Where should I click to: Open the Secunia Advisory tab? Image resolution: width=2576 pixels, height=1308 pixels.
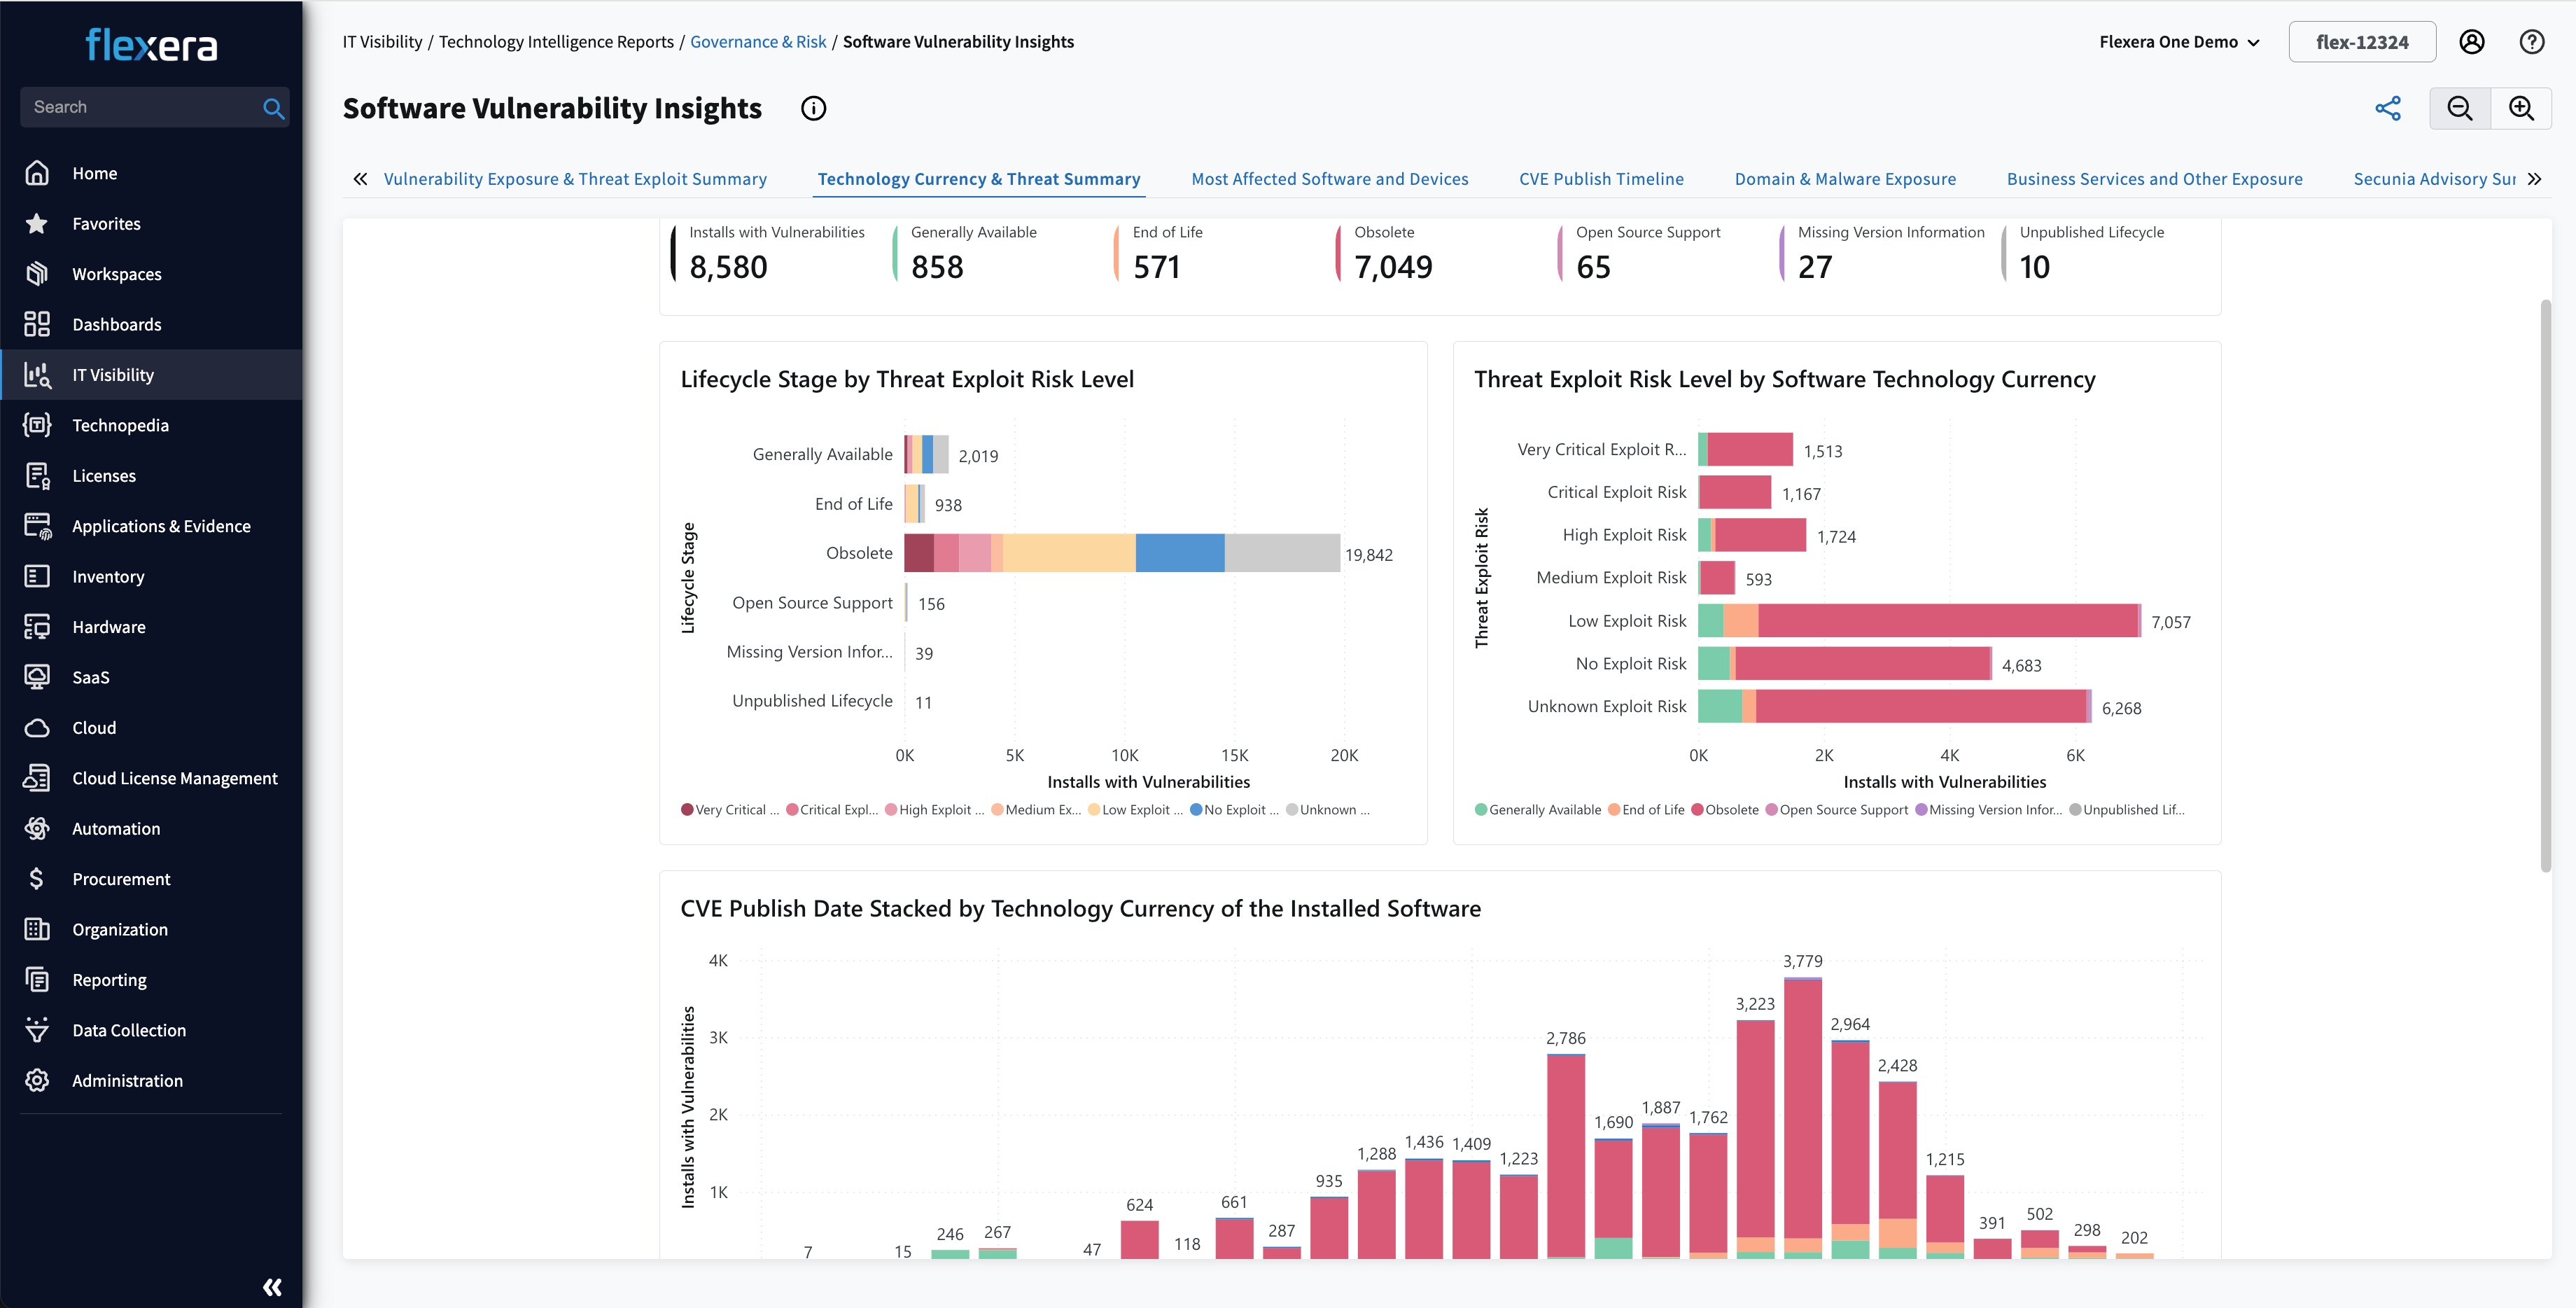[2434, 179]
